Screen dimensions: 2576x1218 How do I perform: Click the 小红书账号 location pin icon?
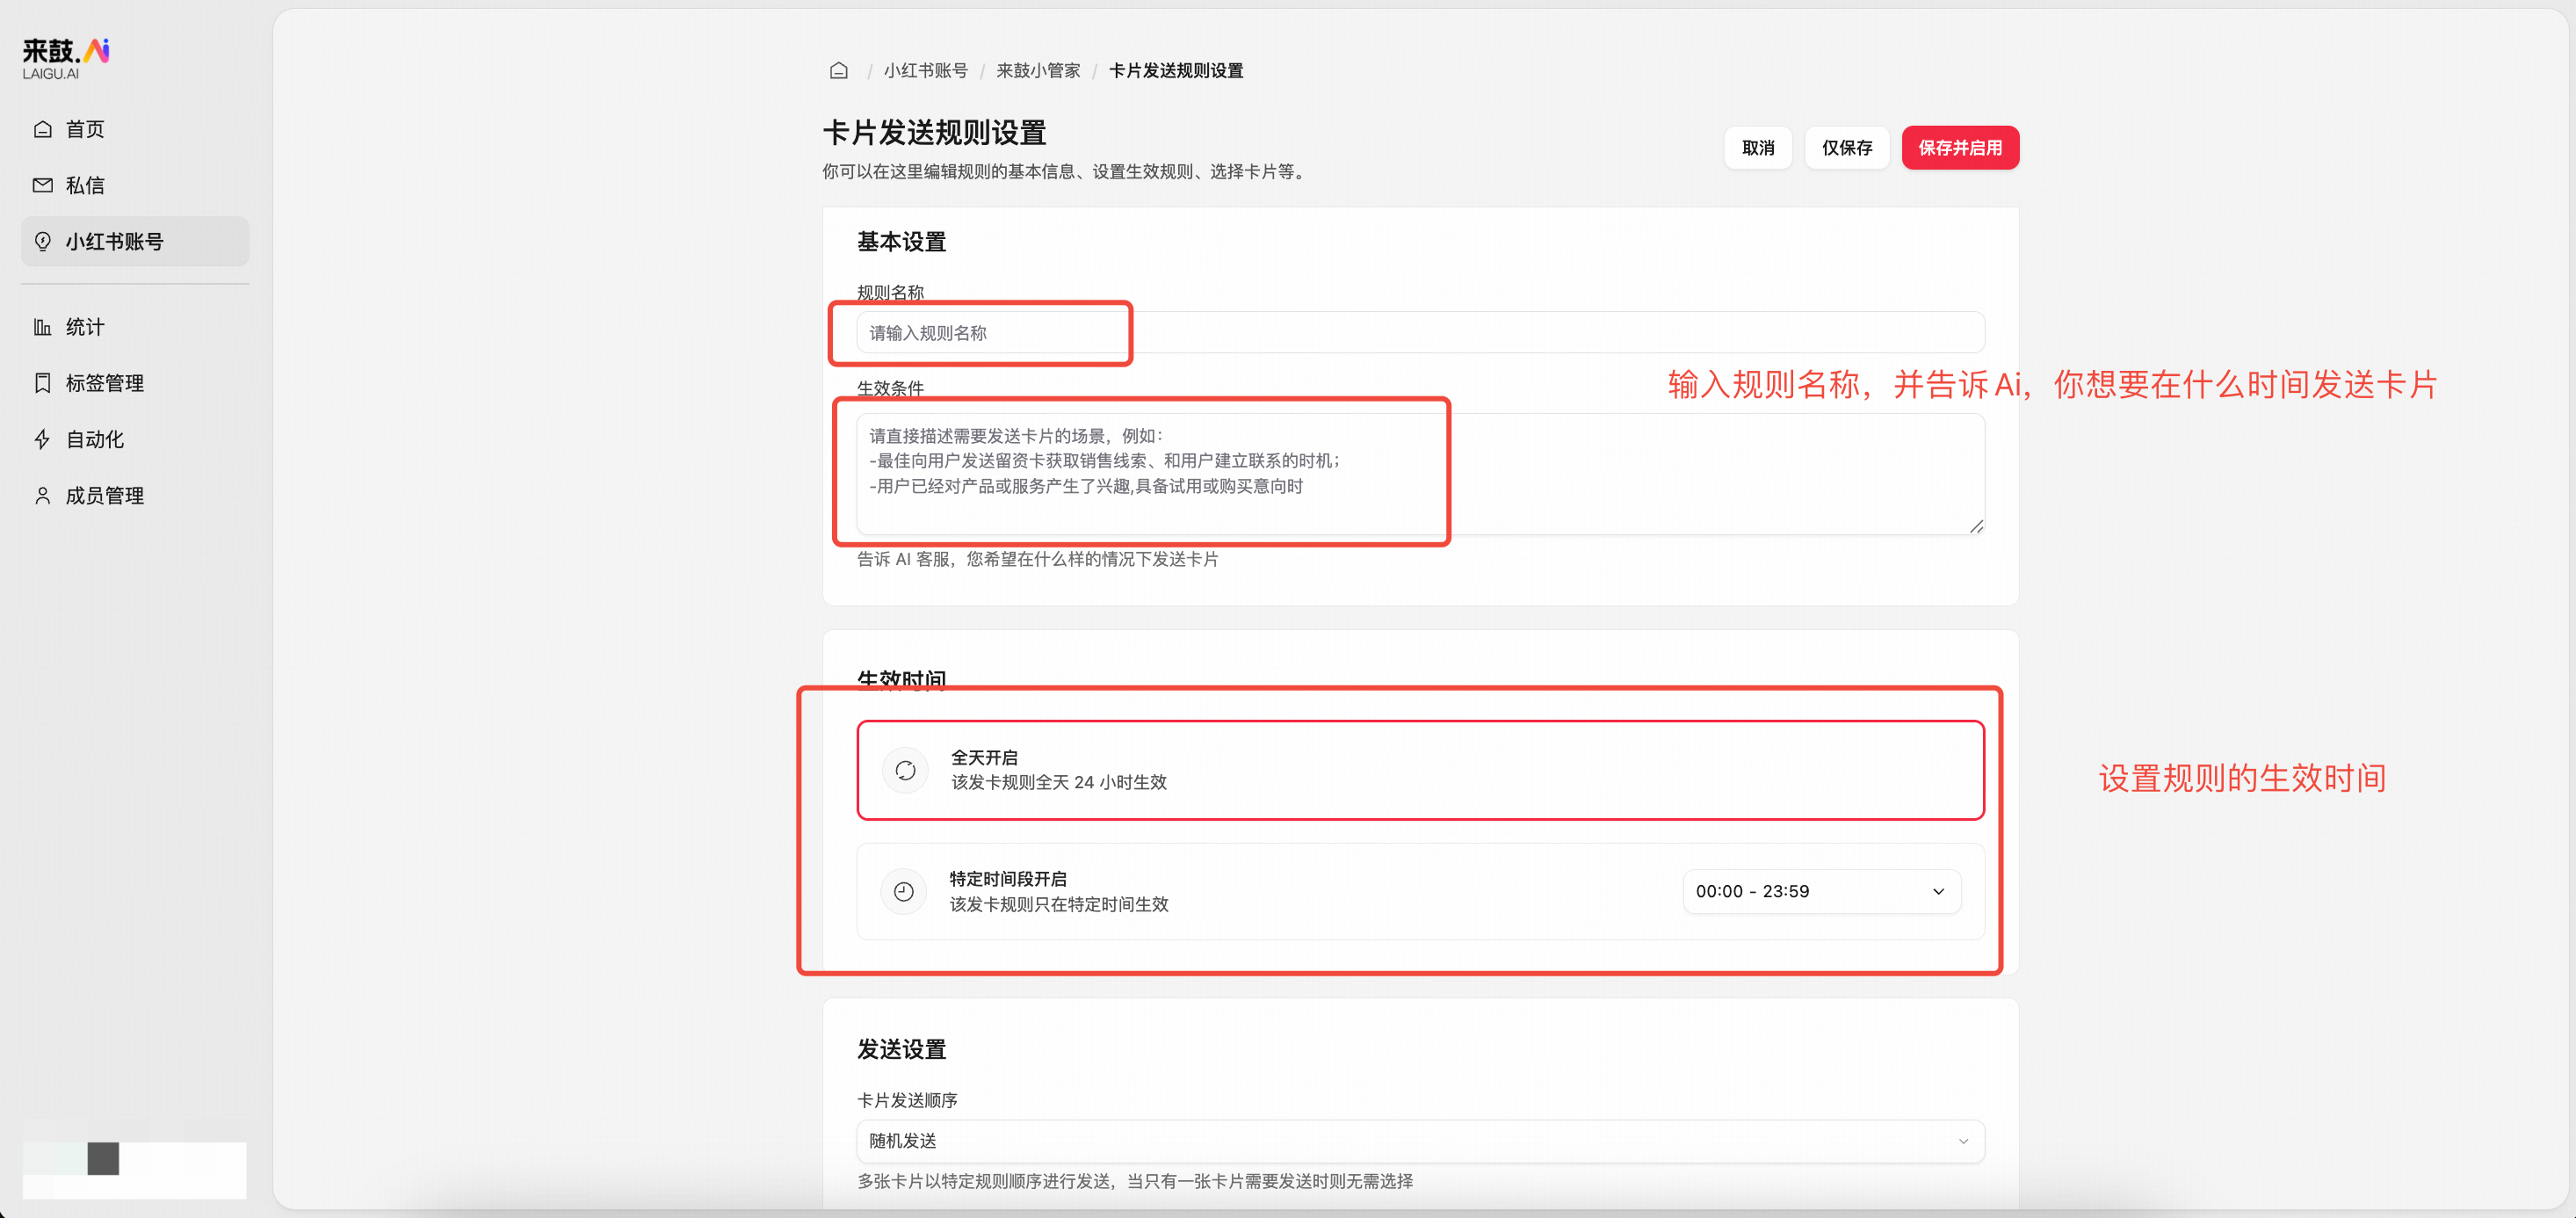(42, 241)
